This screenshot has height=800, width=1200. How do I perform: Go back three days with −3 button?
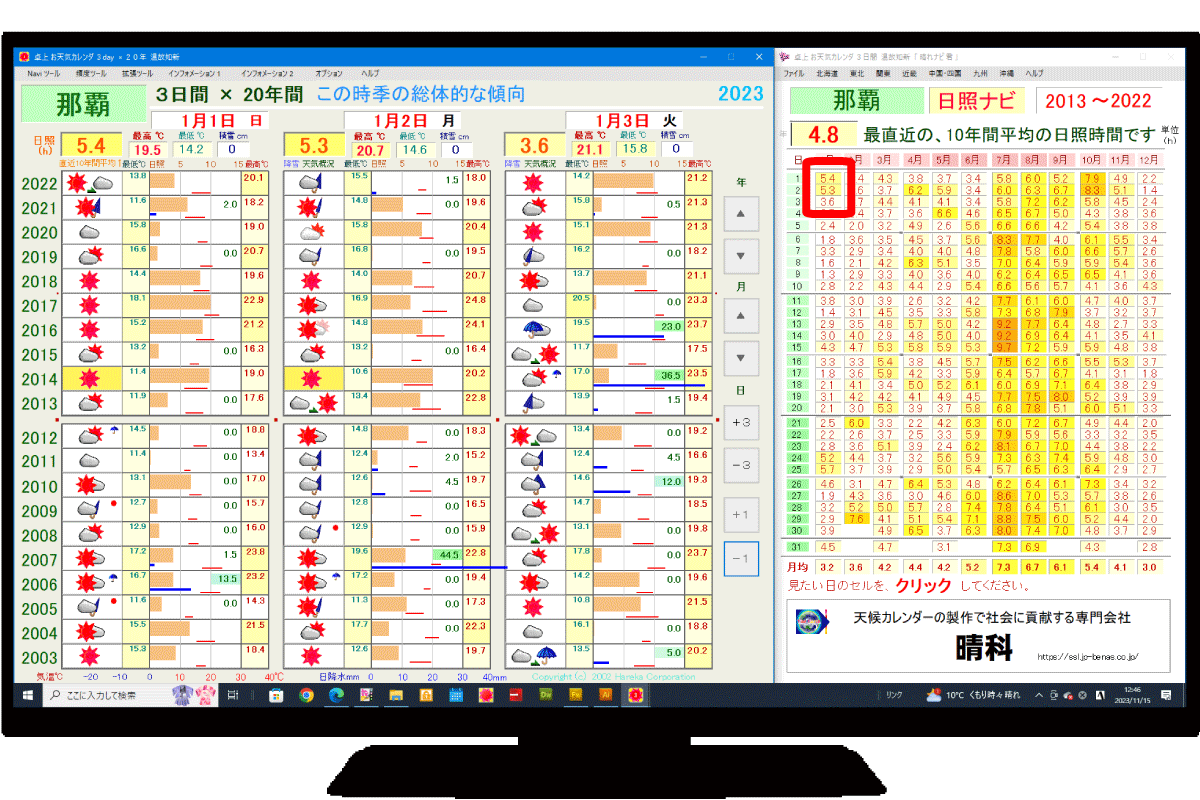pyautogui.click(x=740, y=464)
